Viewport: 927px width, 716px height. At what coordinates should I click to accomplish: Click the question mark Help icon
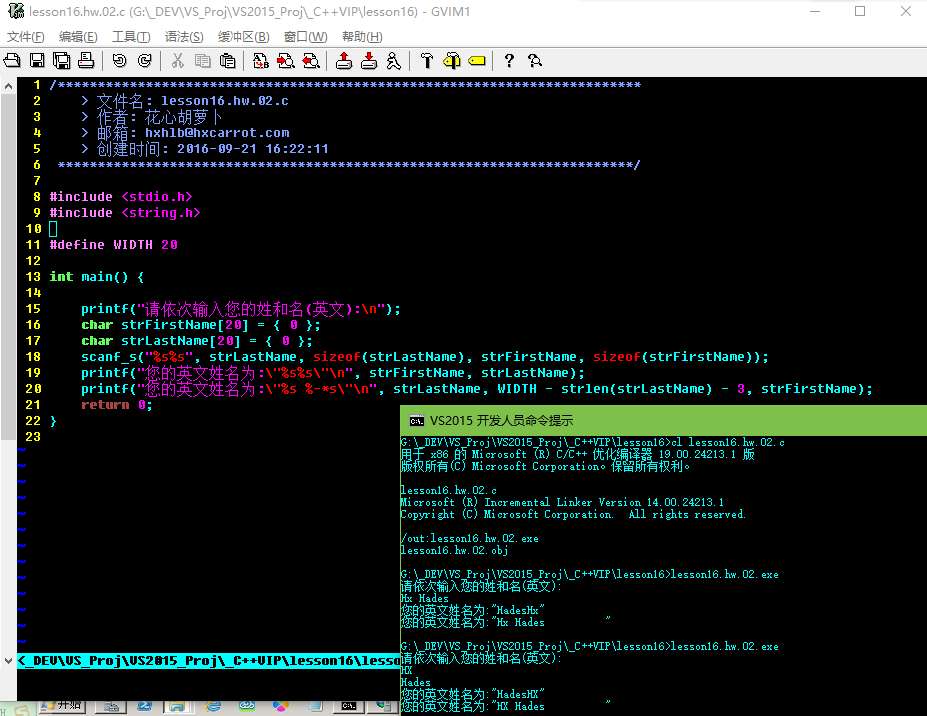510,60
